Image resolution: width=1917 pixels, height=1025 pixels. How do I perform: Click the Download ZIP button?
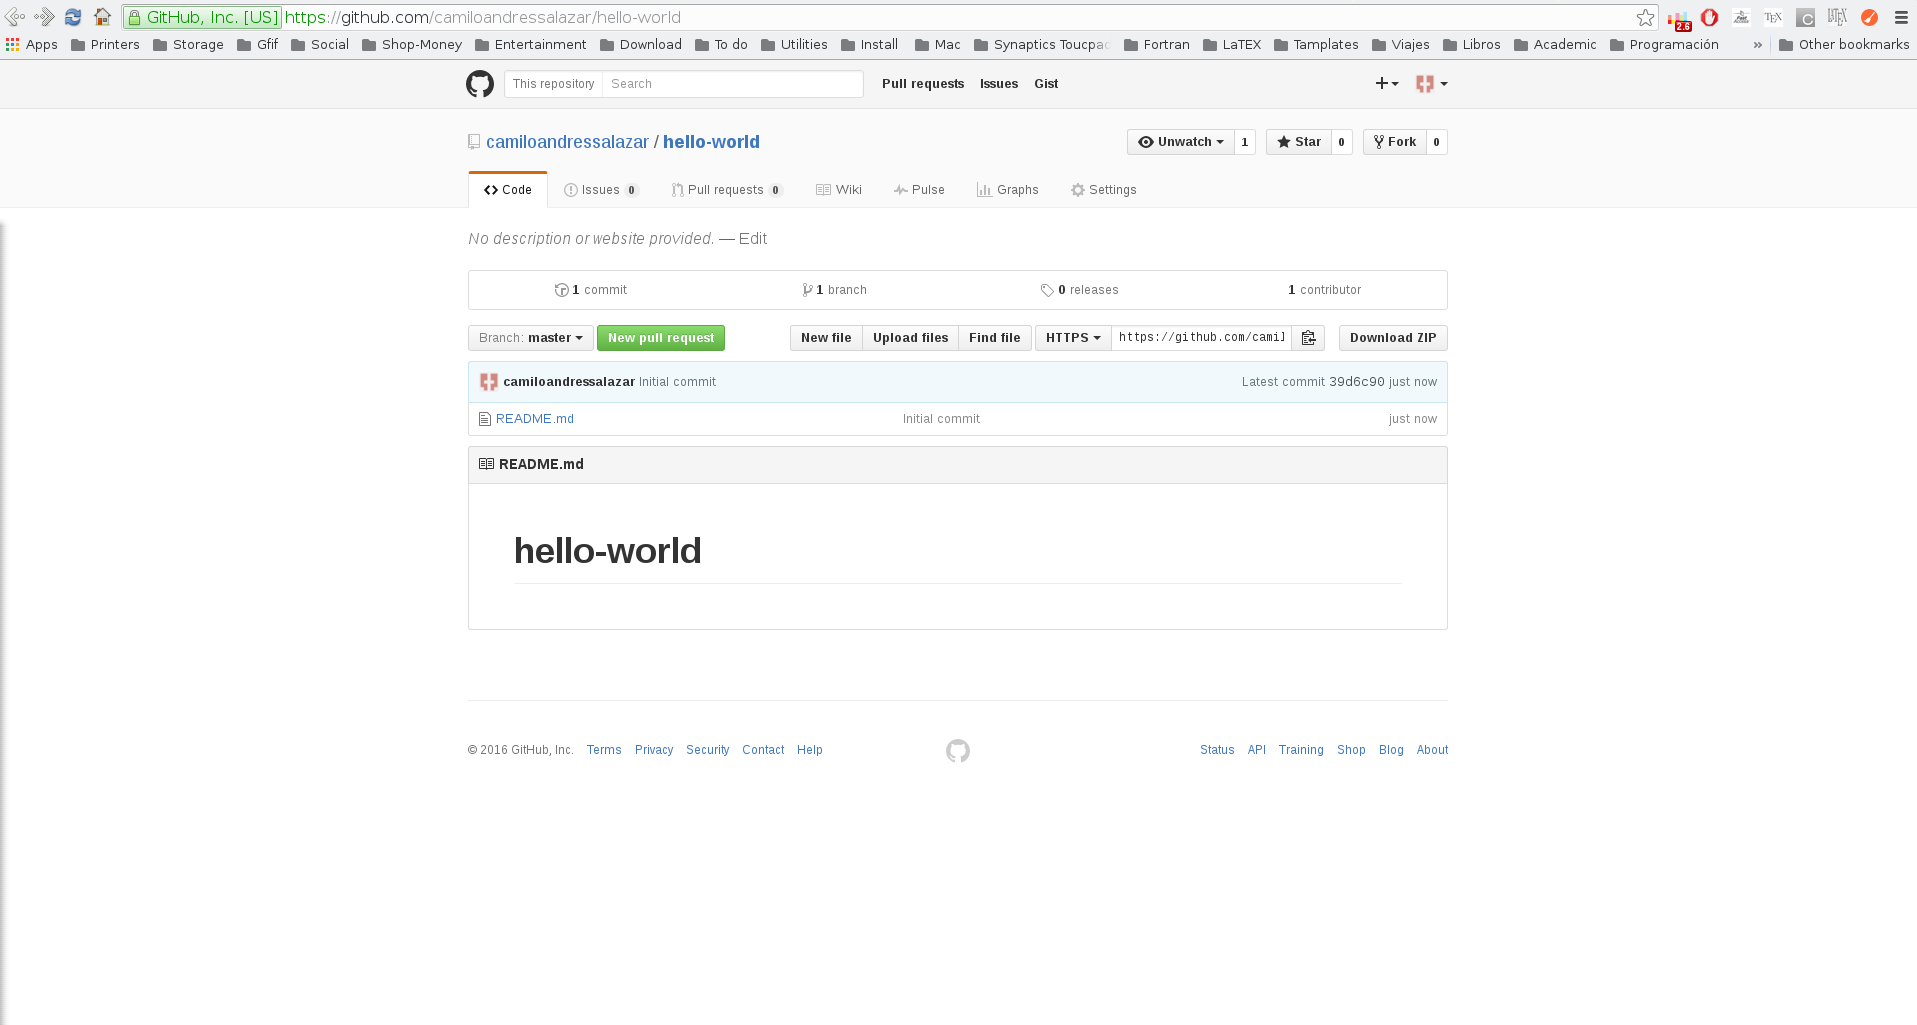(x=1393, y=338)
